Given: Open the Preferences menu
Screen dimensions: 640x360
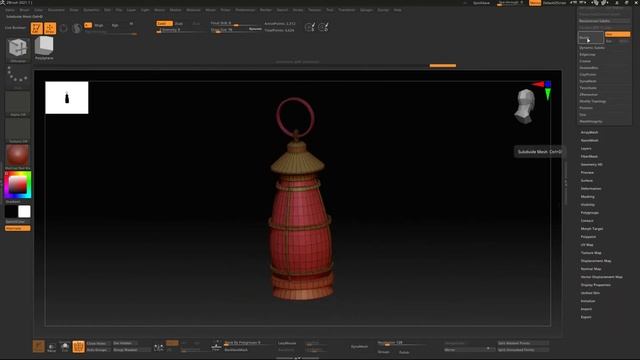Looking at the screenshot, I should [245, 10].
